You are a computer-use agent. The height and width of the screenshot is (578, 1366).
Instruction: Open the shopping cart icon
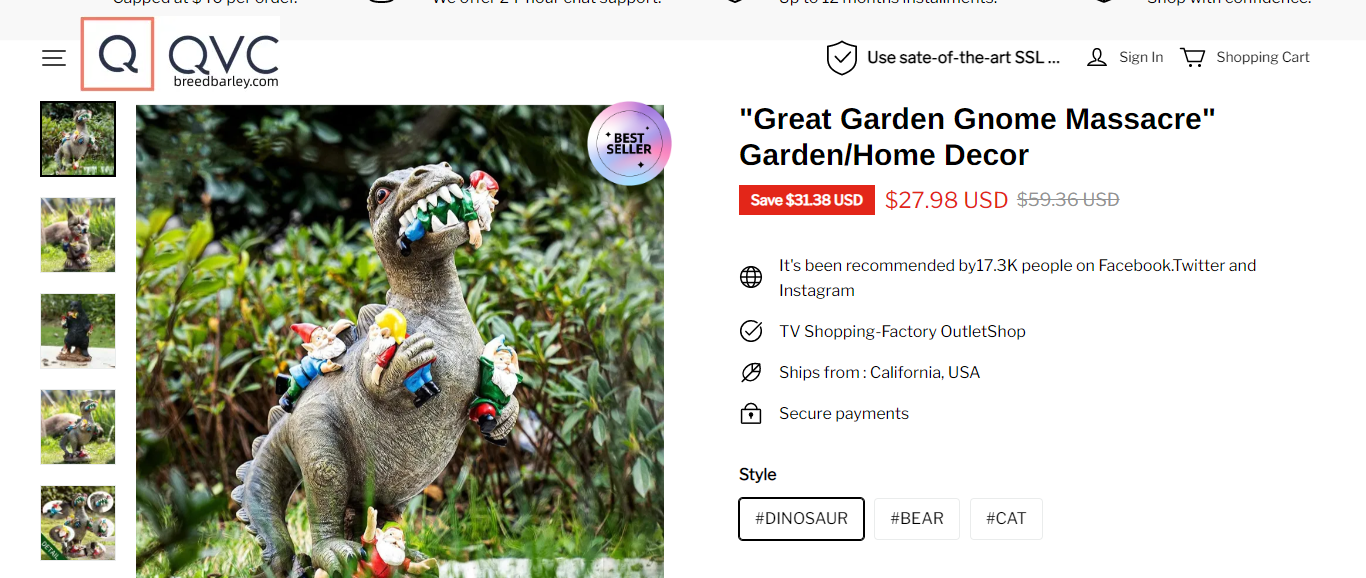pos(1193,57)
